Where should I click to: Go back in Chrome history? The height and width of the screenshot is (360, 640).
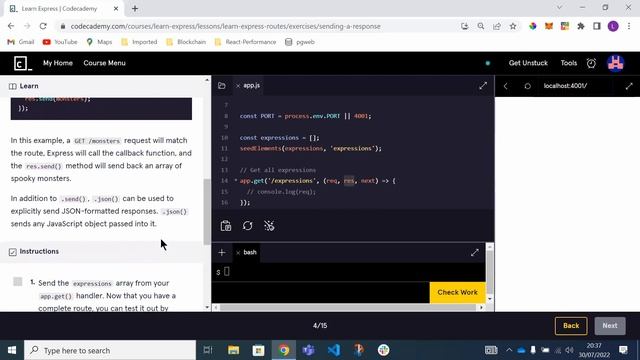pos(11,26)
